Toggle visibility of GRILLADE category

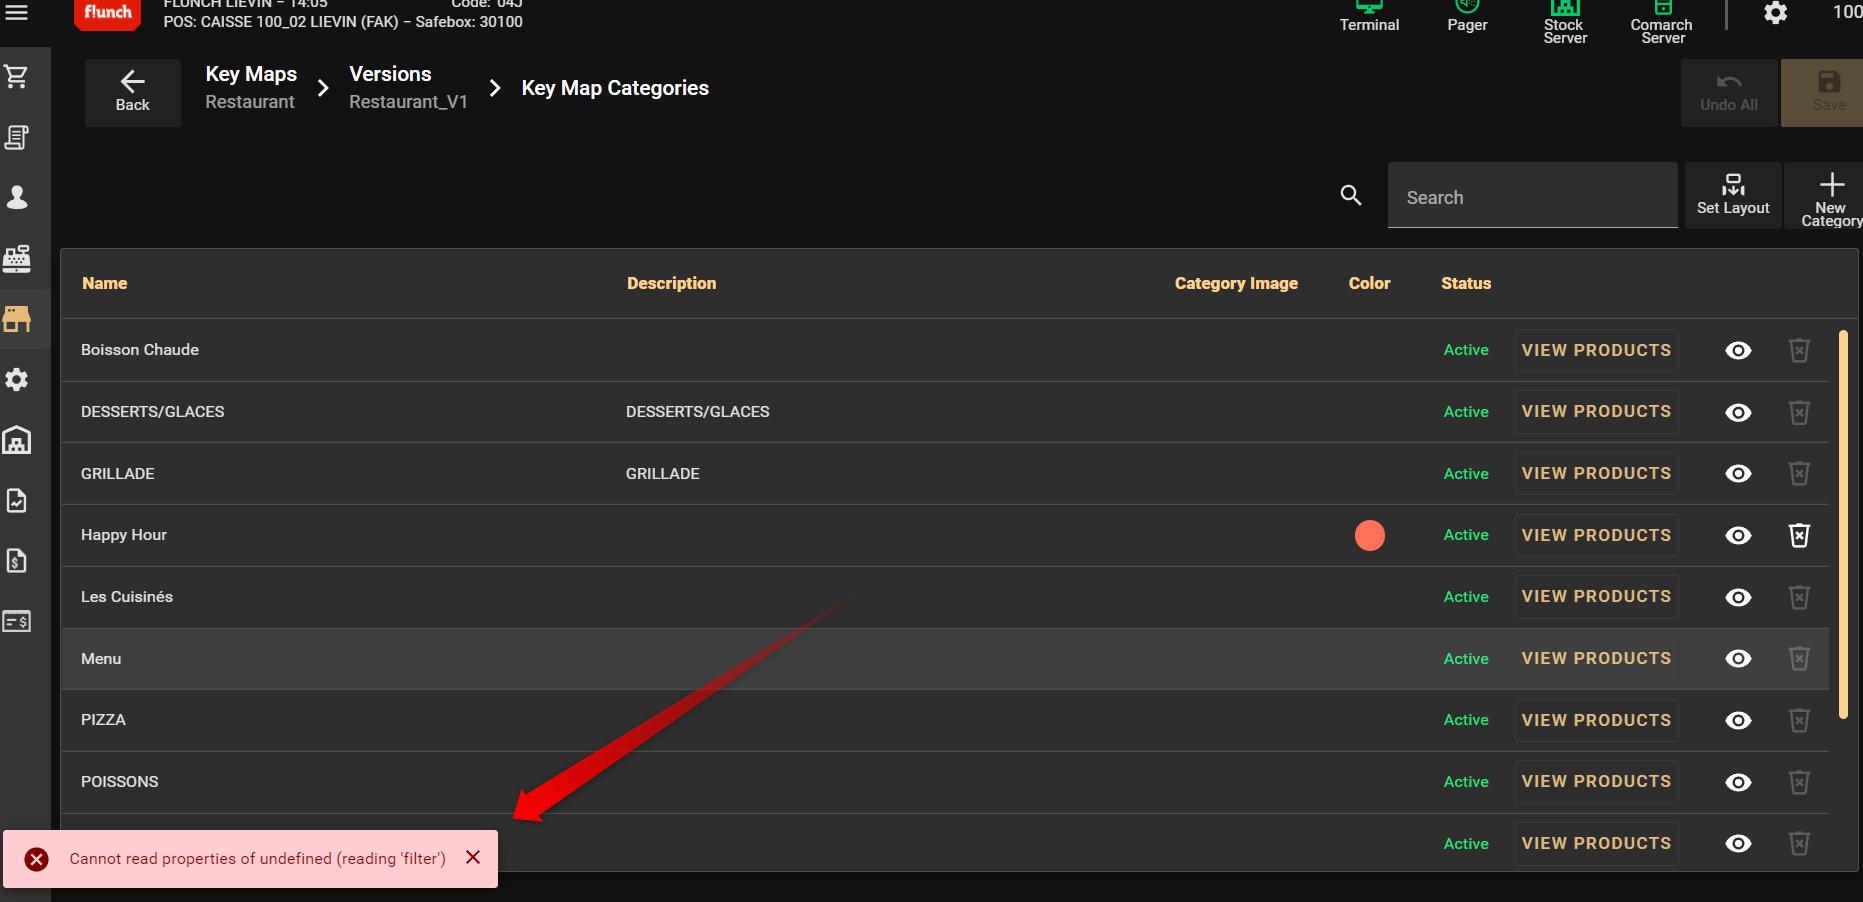click(1738, 474)
